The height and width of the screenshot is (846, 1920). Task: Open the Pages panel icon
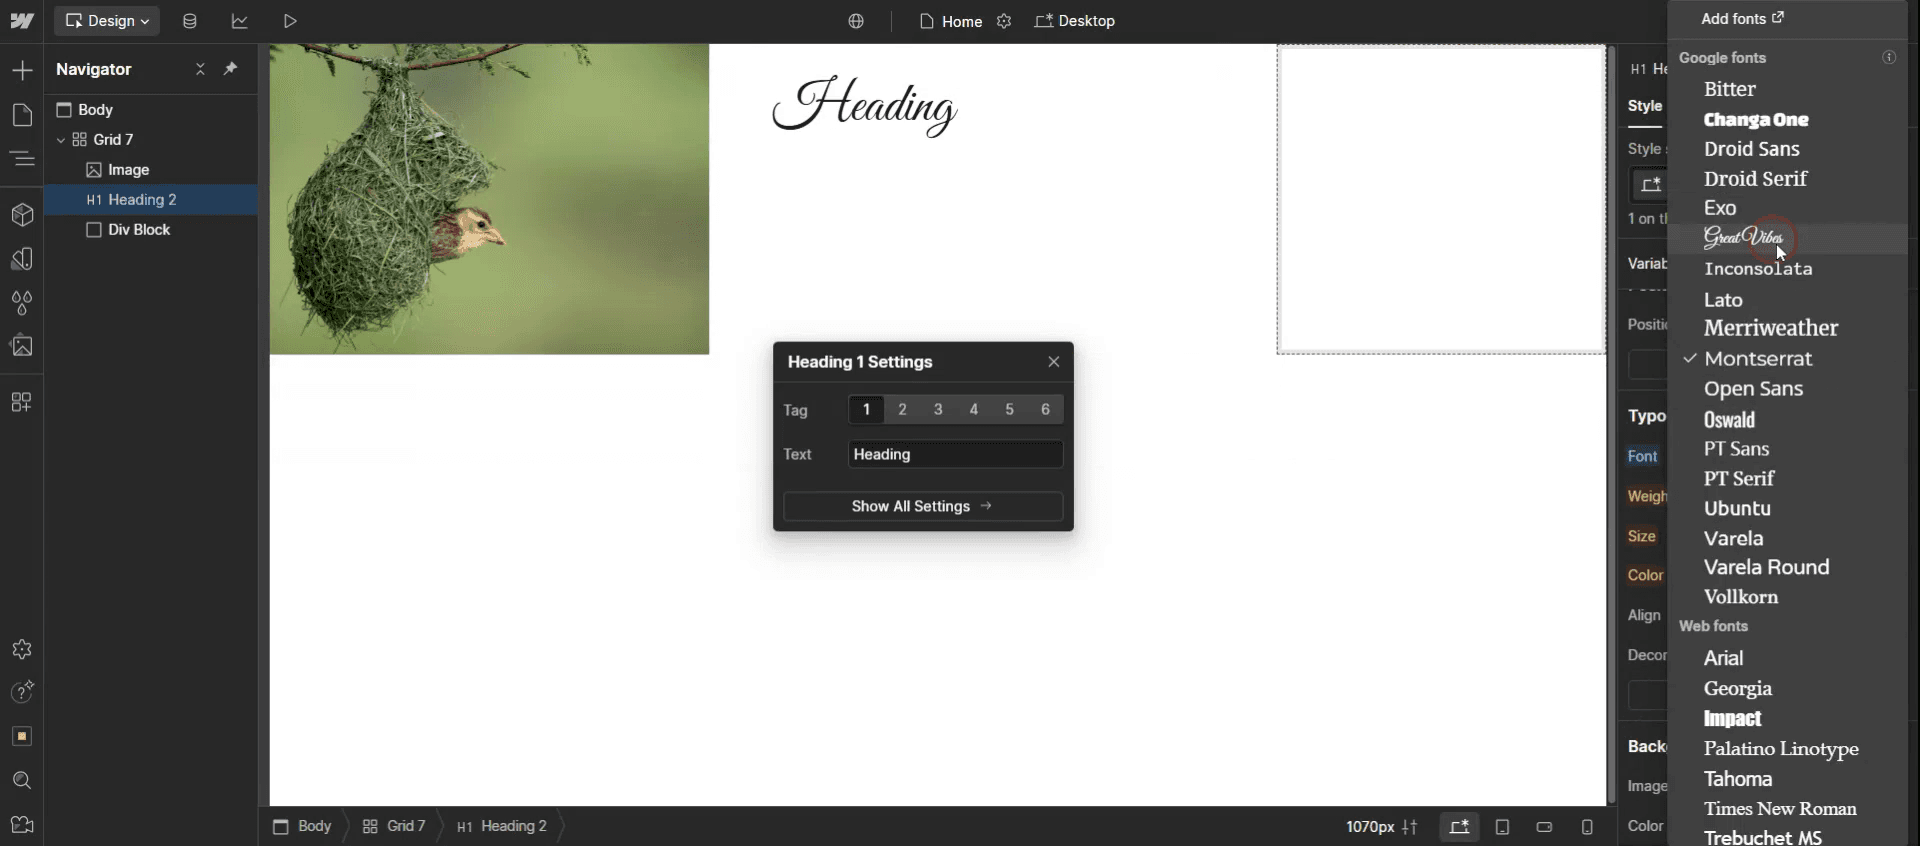click(x=22, y=115)
